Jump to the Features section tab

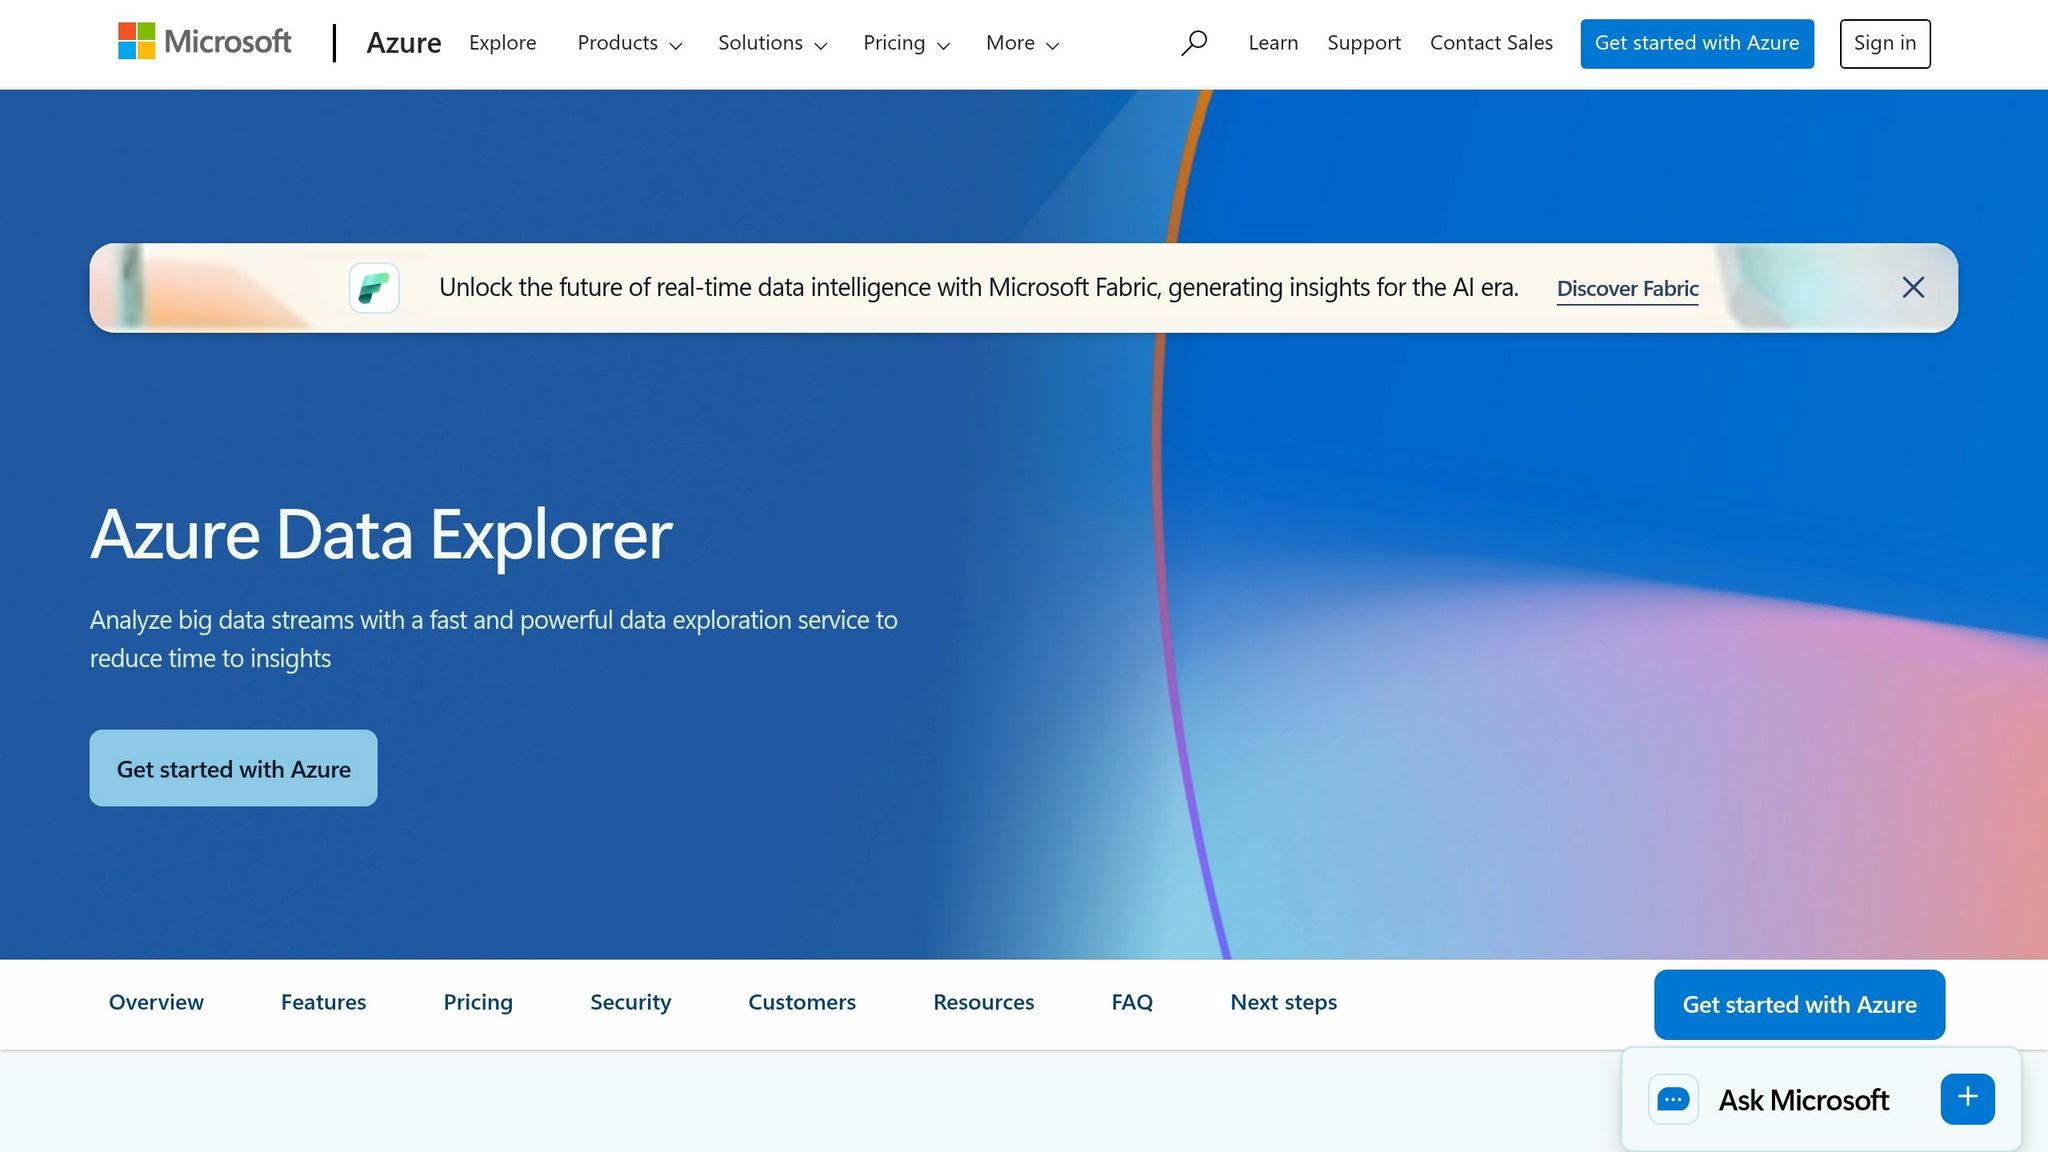point(323,1002)
